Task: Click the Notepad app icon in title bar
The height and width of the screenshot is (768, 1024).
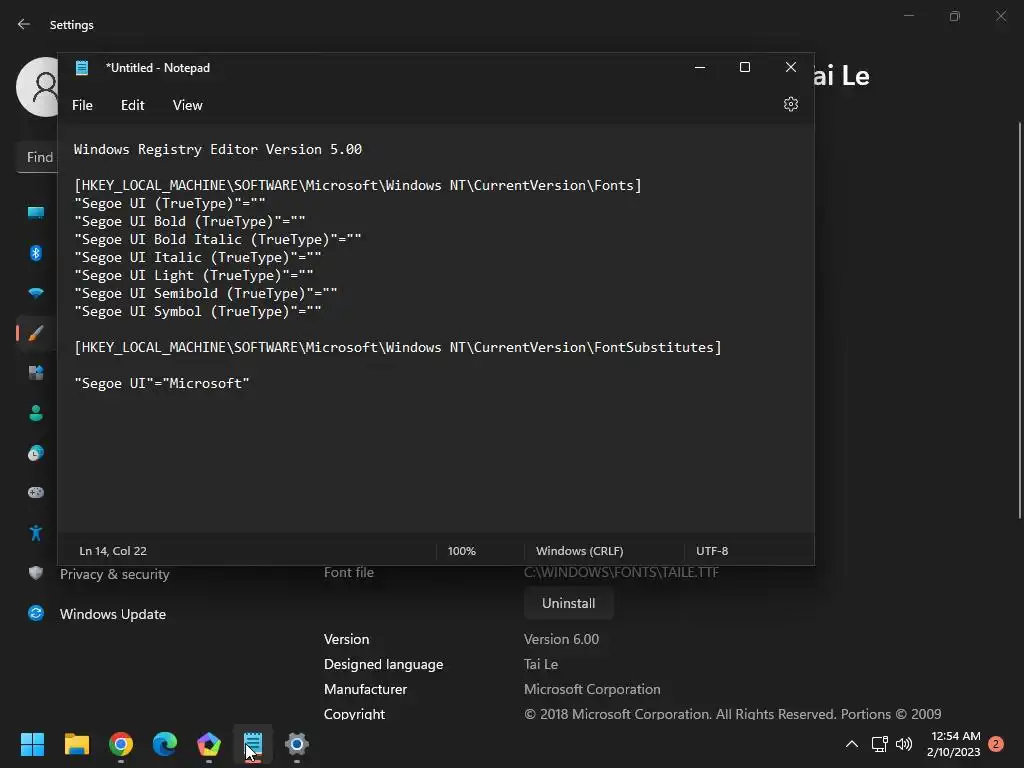Action: pyautogui.click(x=82, y=68)
